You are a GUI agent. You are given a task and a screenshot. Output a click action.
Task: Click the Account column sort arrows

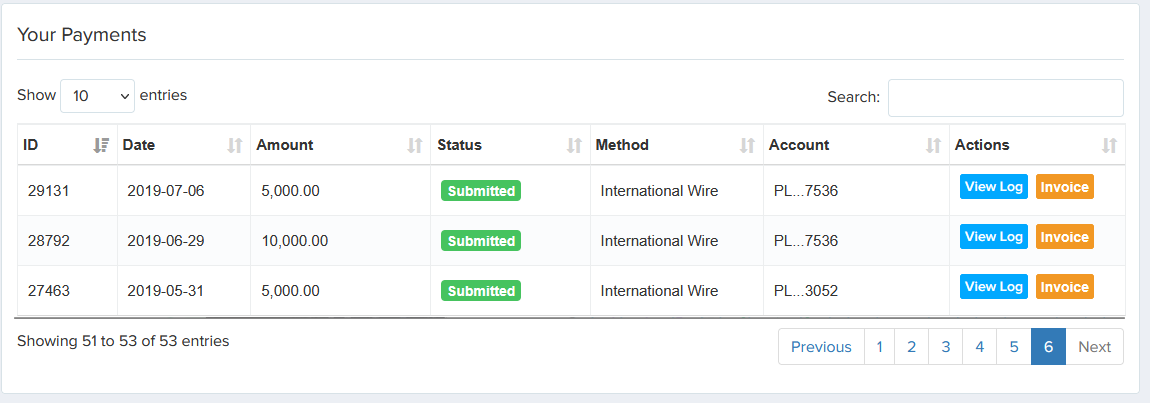(x=933, y=145)
